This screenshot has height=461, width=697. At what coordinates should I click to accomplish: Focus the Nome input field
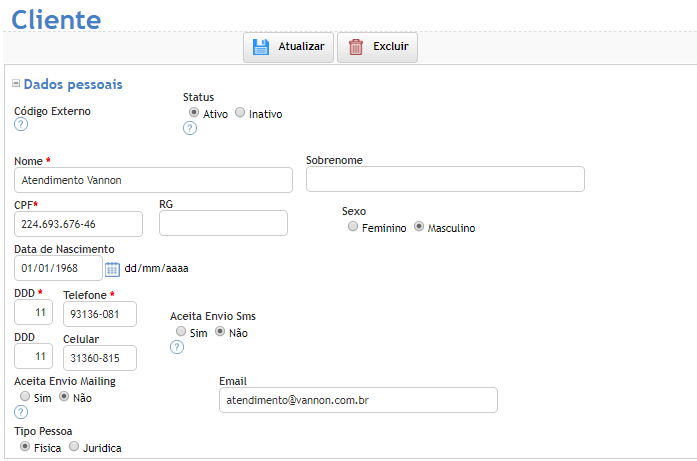pyautogui.click(x=153, y=180)
